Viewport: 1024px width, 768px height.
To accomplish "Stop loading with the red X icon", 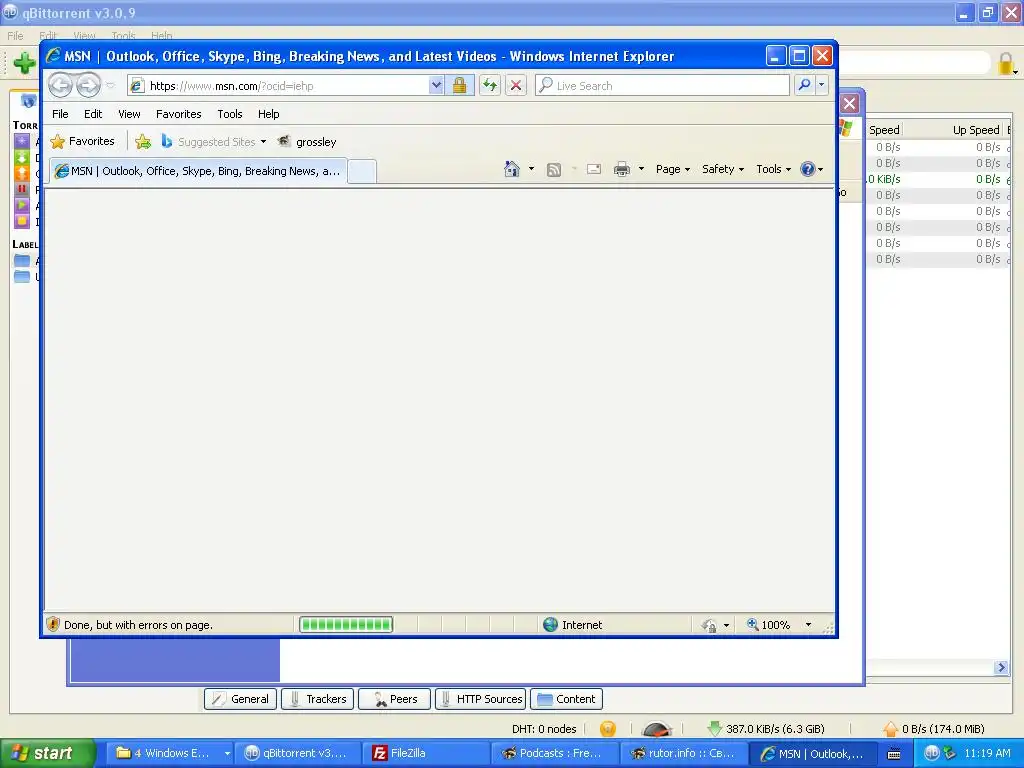I will tap(516, 86).
